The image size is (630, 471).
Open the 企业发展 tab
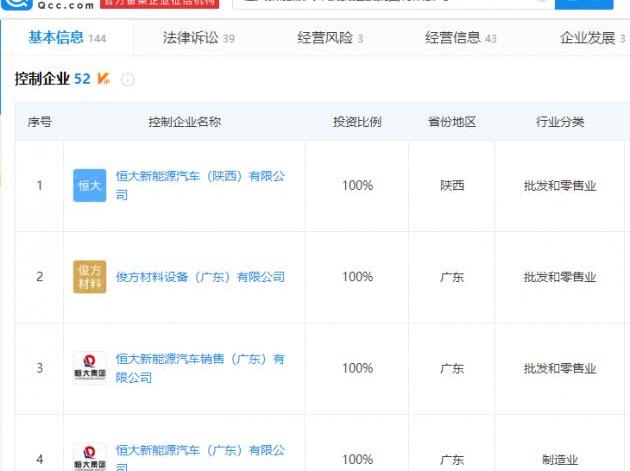pyautogui.click(x=593, y=38)
